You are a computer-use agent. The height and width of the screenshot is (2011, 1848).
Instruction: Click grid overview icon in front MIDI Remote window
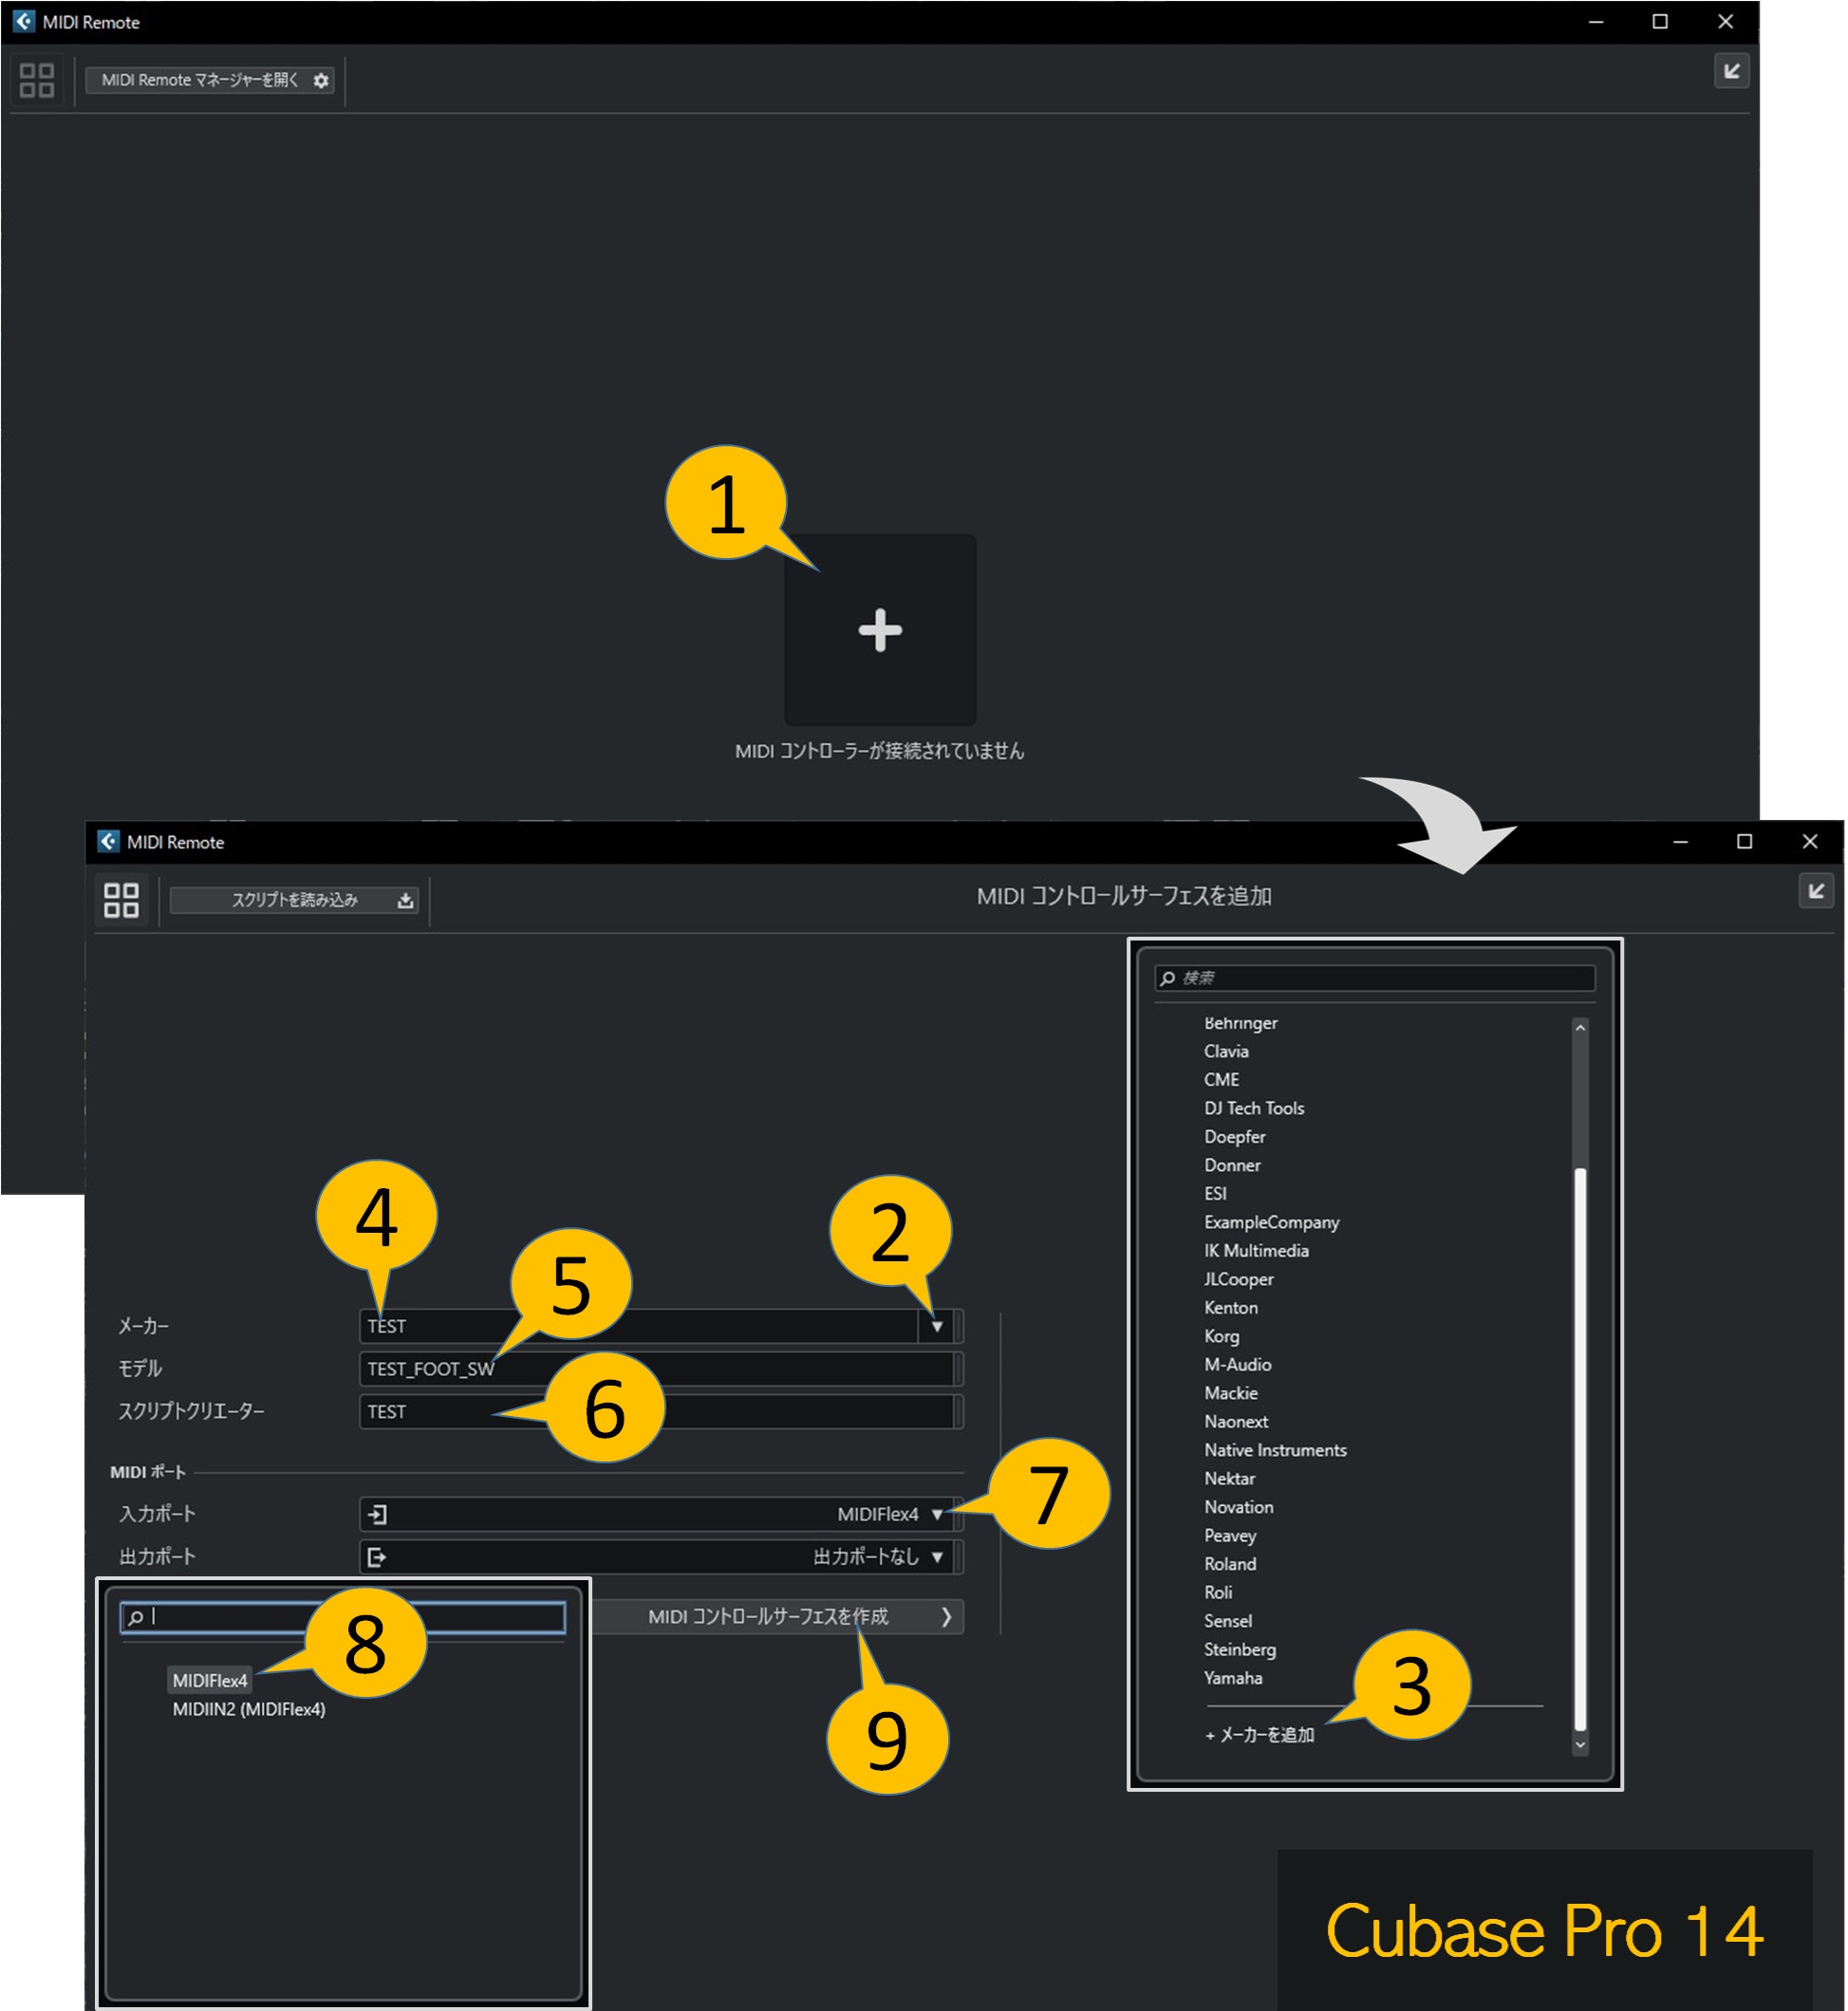tap(121, 900)
